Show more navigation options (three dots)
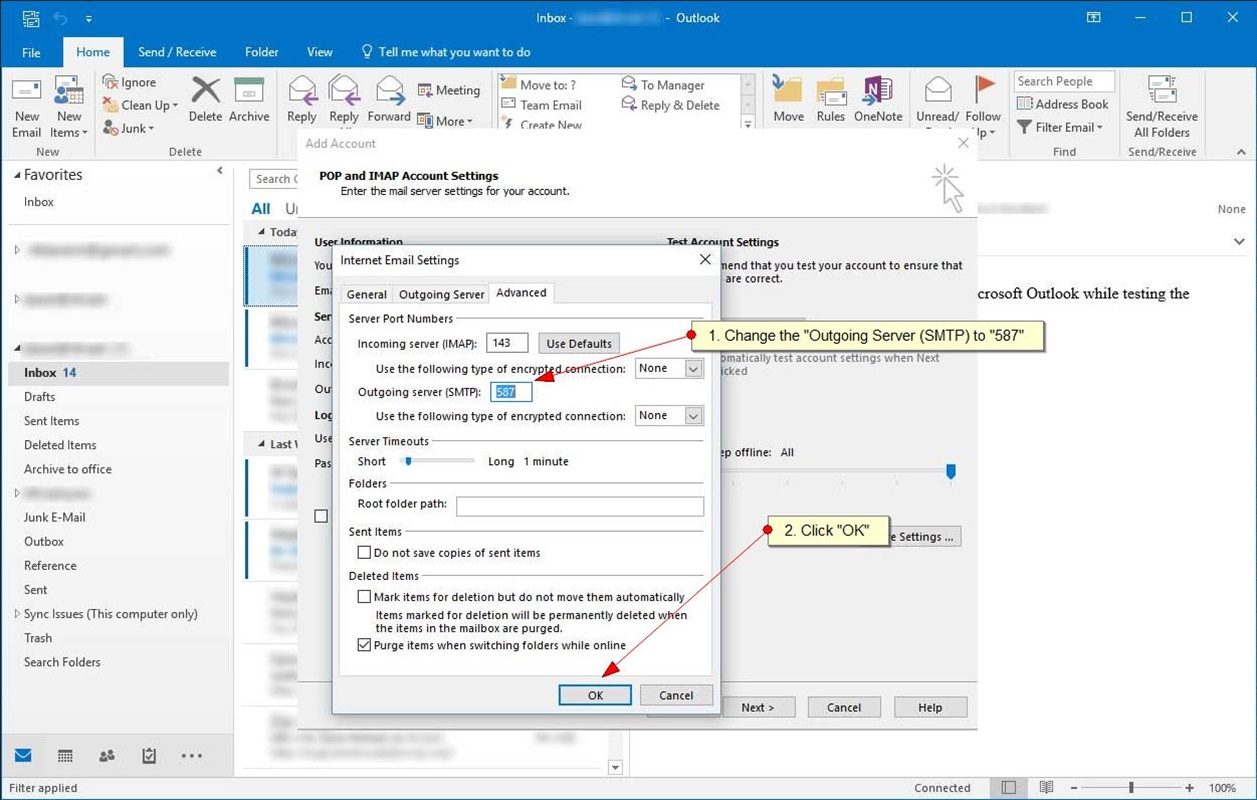Viewport: 1257px width, 800px height. point(191,756)
